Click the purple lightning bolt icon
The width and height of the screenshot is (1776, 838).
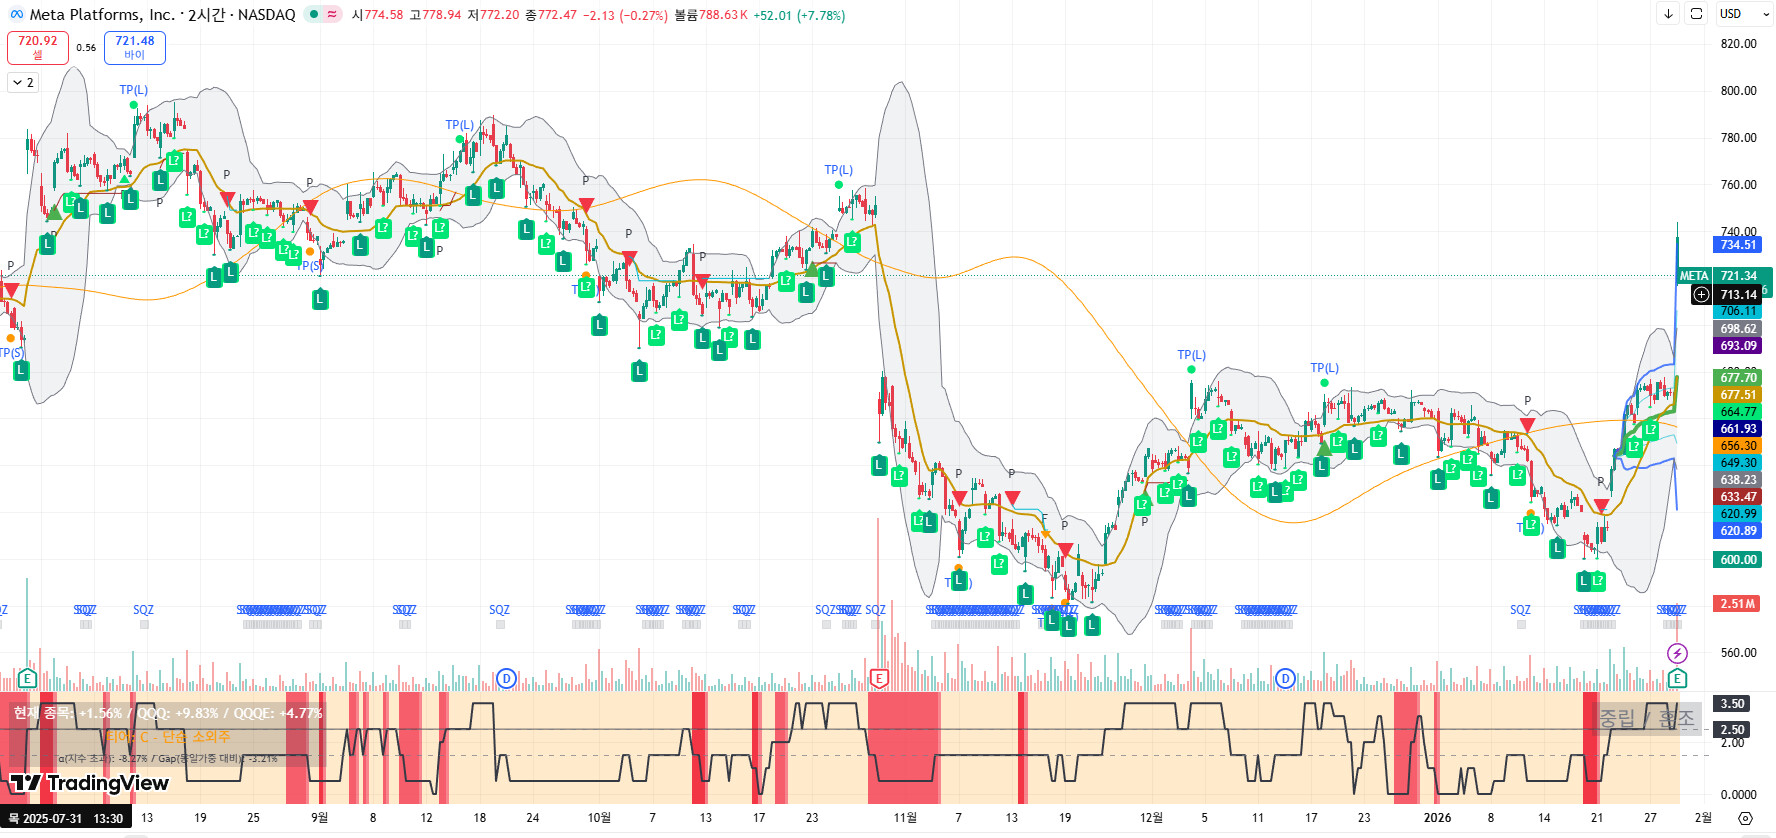(x=1677, y=653)
